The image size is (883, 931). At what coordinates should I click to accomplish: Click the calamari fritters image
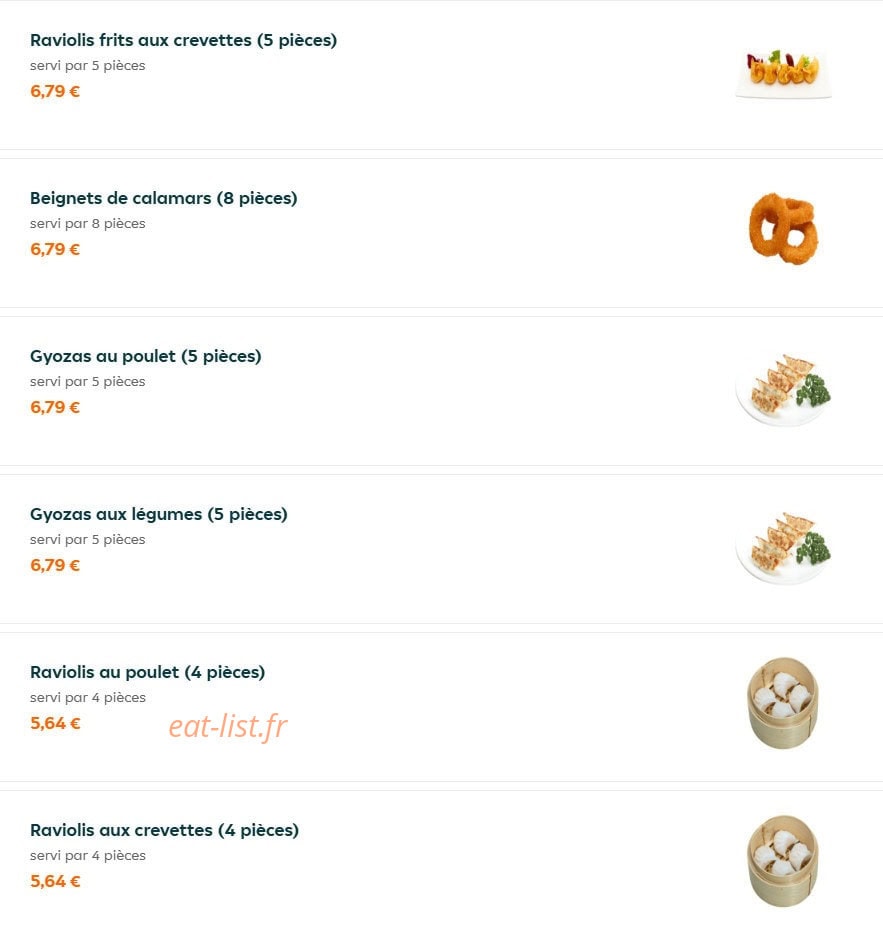[x=783, y=228]
